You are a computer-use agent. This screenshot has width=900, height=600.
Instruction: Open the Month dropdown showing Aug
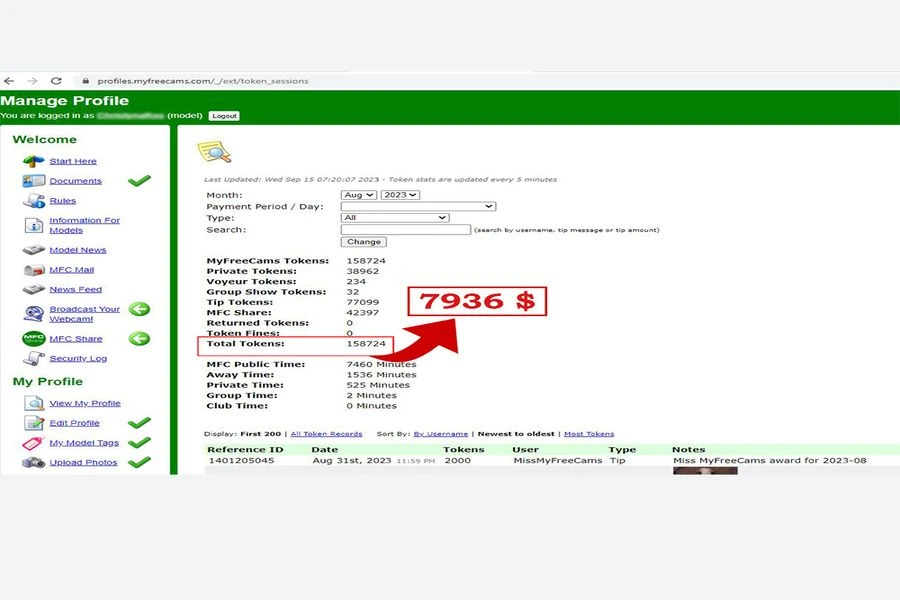(x=359, y=195)
